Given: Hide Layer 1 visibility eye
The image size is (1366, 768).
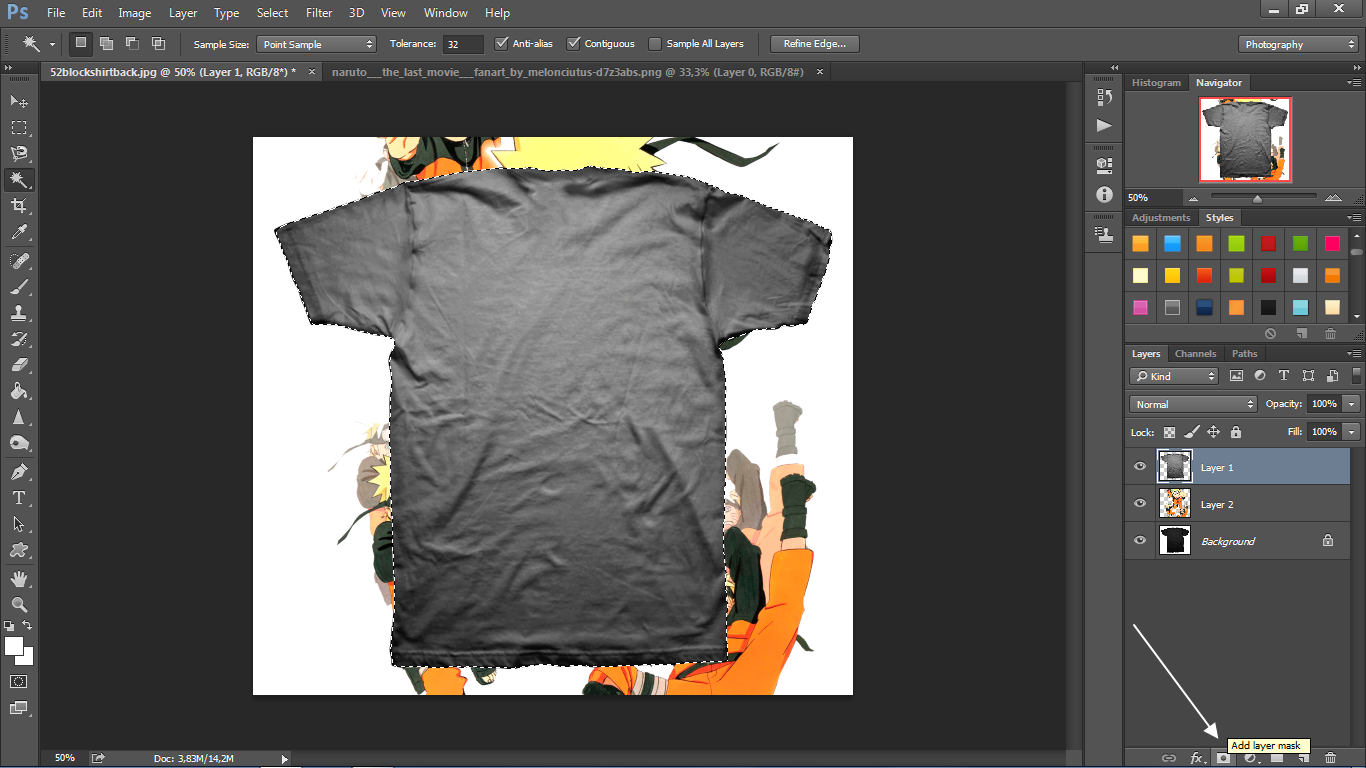Looking at the screenshot, I should click(1140, 467).
